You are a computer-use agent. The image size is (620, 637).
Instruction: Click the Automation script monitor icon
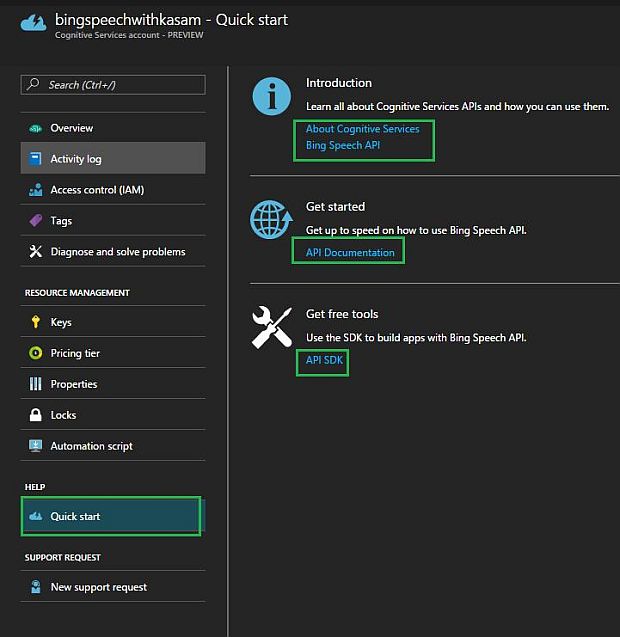click(x=35, y=446)
